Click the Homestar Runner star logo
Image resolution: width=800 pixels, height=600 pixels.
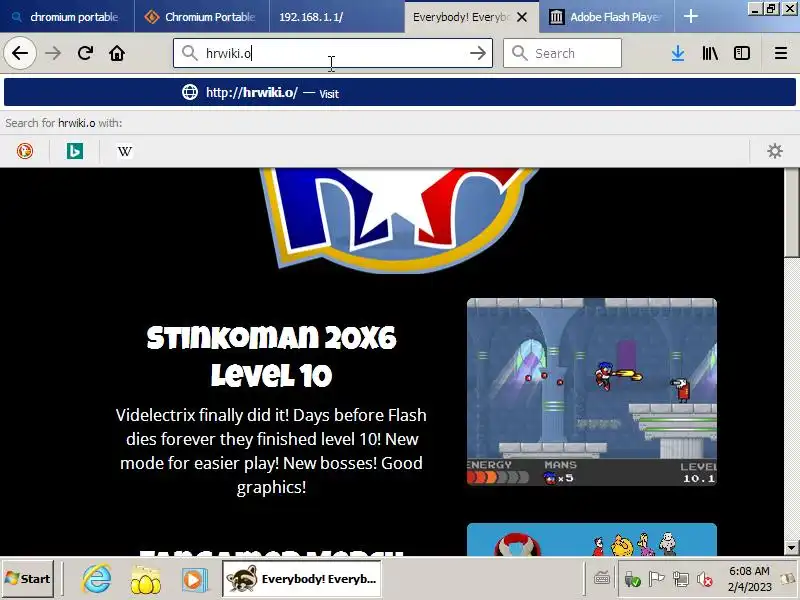[x=398, y=219]
